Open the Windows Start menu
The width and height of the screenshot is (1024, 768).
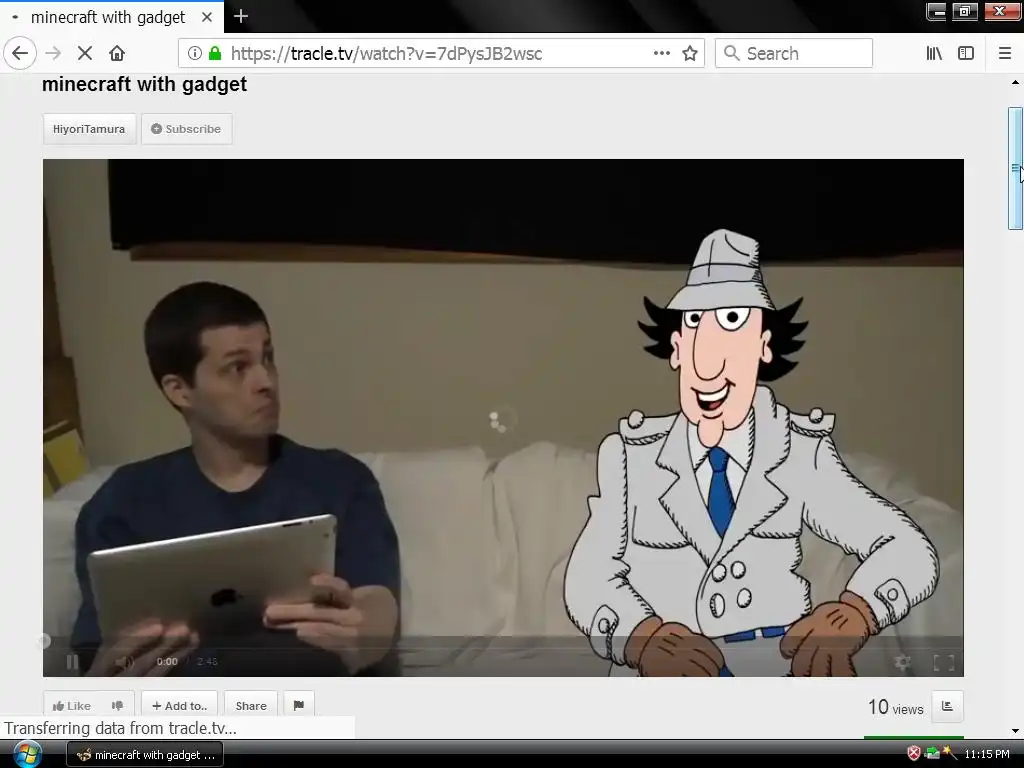27,754
